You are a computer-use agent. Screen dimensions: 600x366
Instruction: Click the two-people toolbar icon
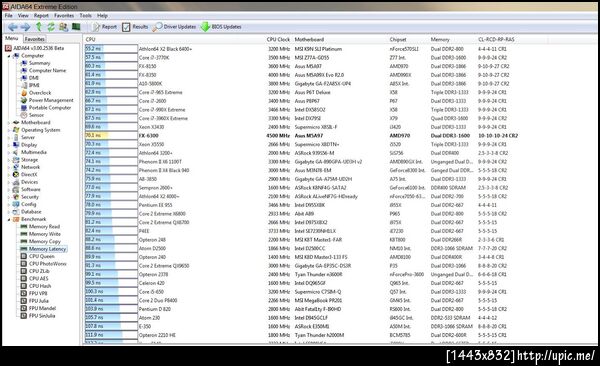coord(63,27)
